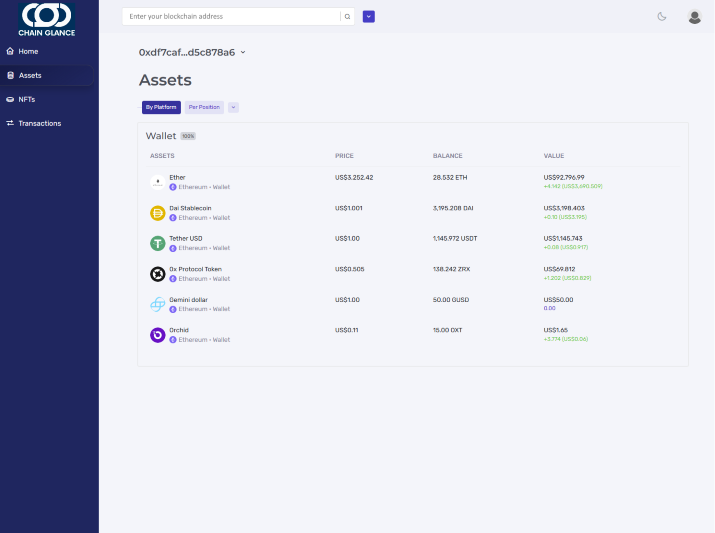This screenshot has height=533, width=715.
Task: Toggle dark mode with moon icon
Action: [x=662, y=17]
